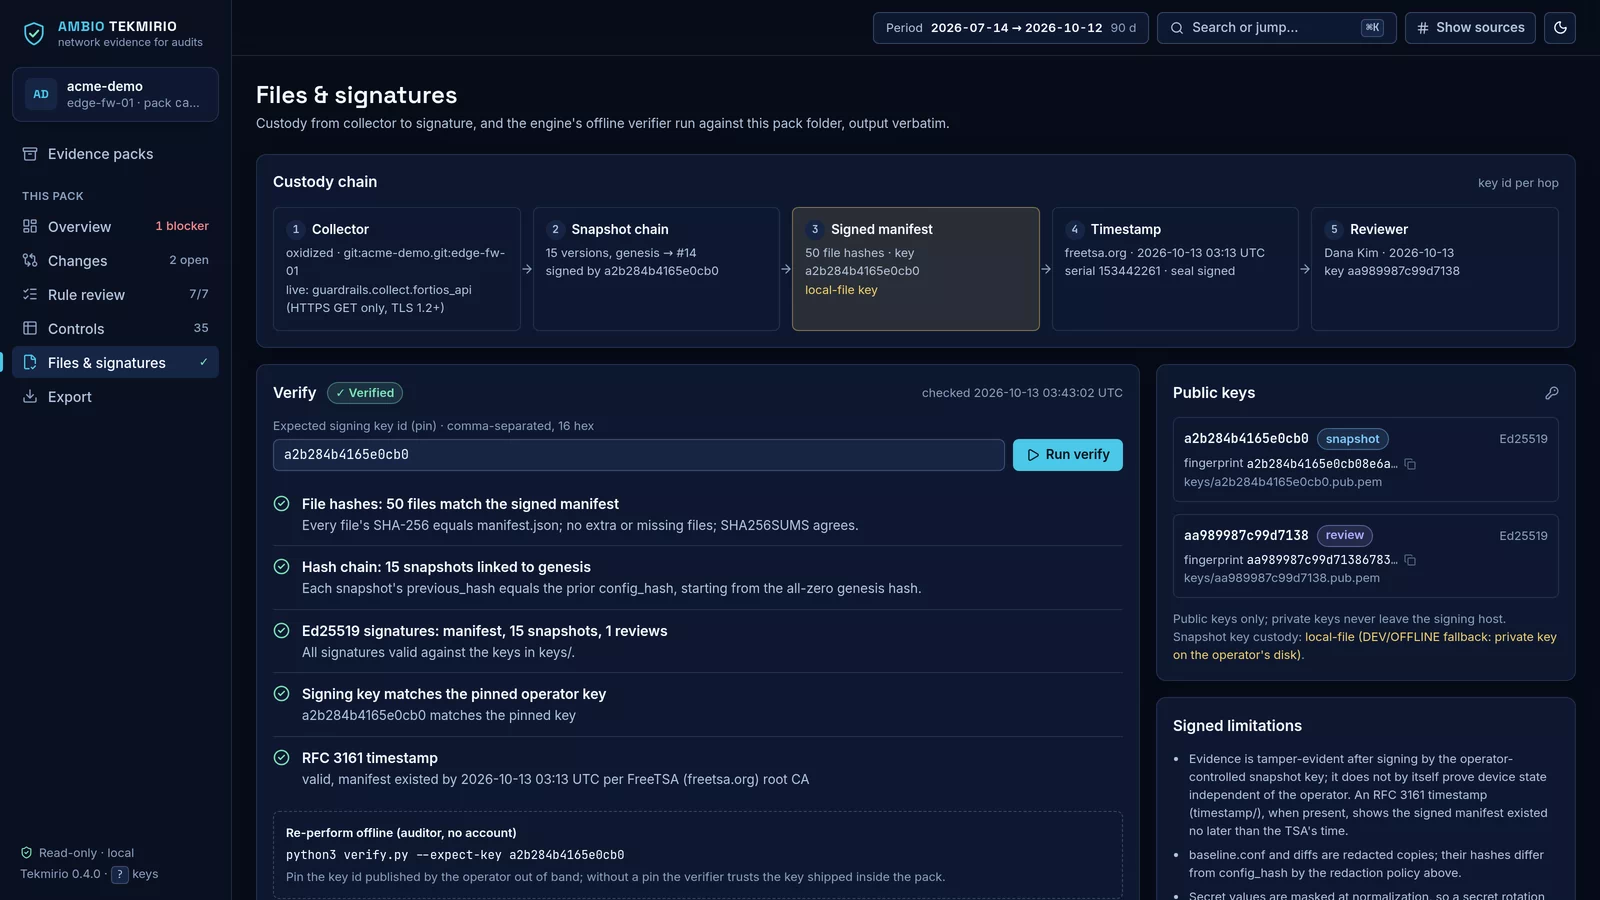This screenshot has height=900, width=1600.
Task: Select the Timestamp custody step
Action: tap(1175, 269)
